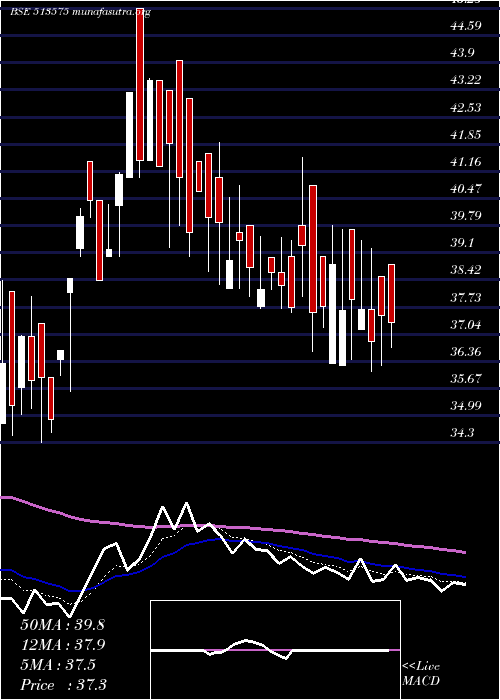Click the 35.67 price axis label
500x700 pixels.
(x=466, y=379)
